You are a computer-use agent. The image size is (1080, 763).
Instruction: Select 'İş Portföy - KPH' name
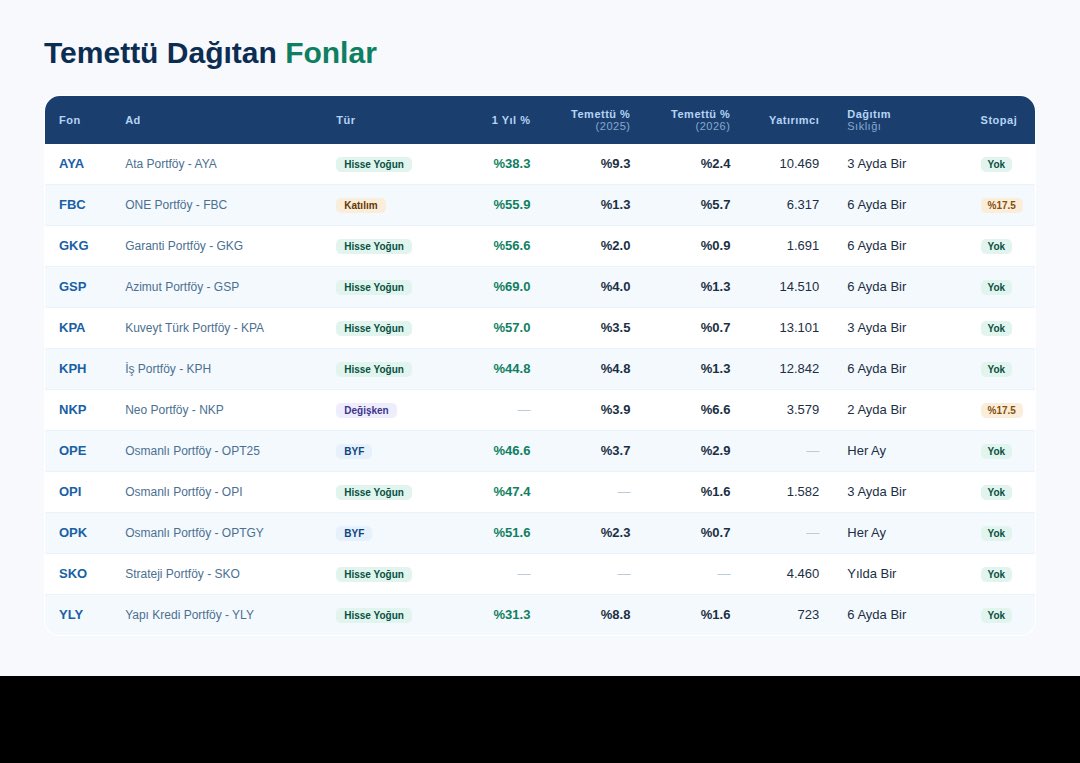click(x=168, y=368)
